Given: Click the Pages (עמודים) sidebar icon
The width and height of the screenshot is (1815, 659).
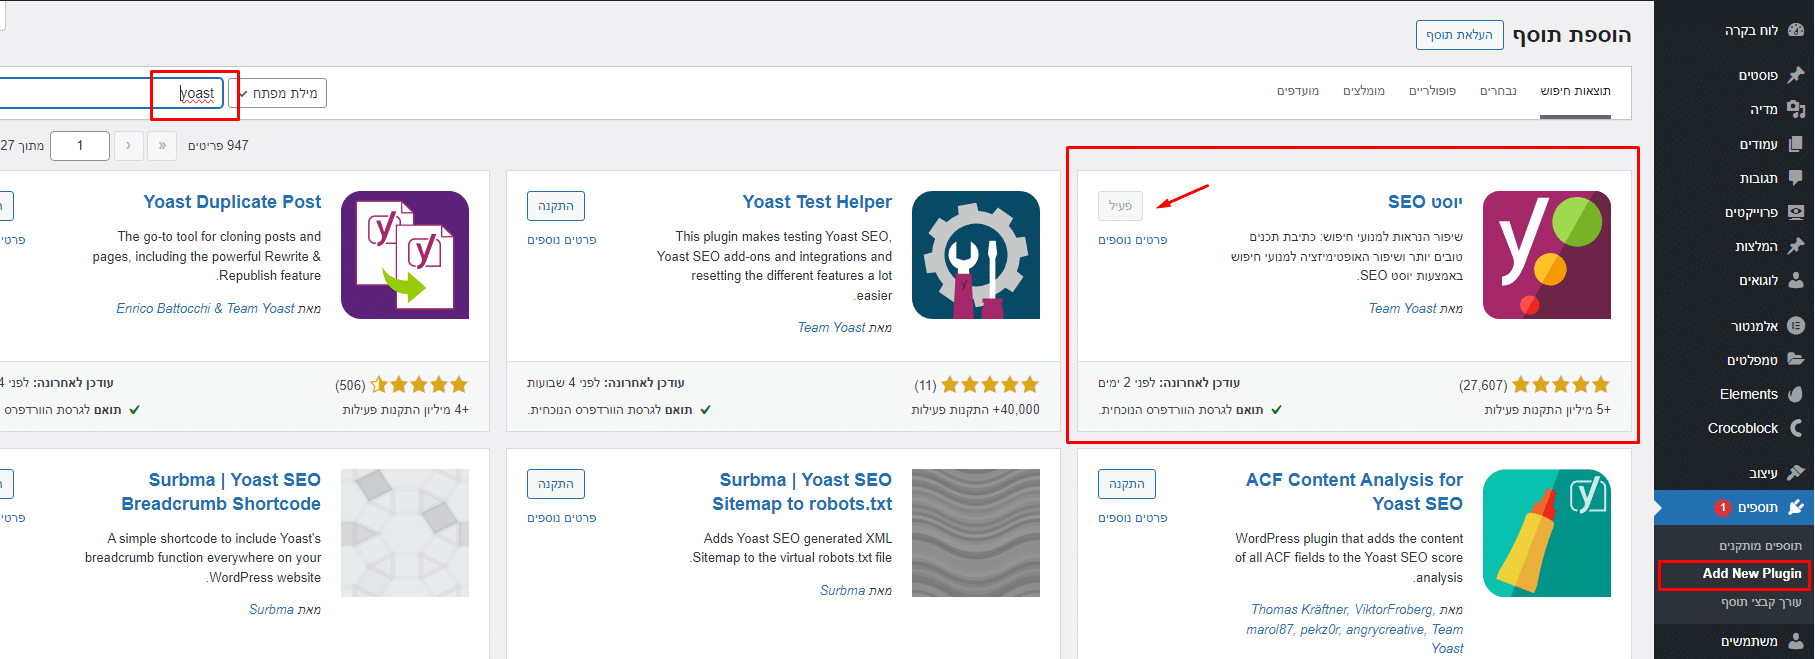Looking at the screenshot, I should click(x=1796, y=144).
